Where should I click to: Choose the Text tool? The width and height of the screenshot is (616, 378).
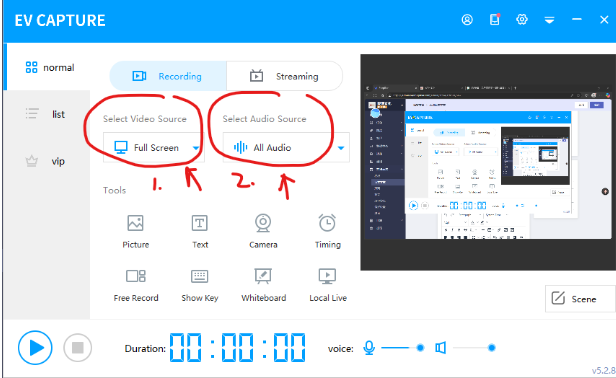200,231
